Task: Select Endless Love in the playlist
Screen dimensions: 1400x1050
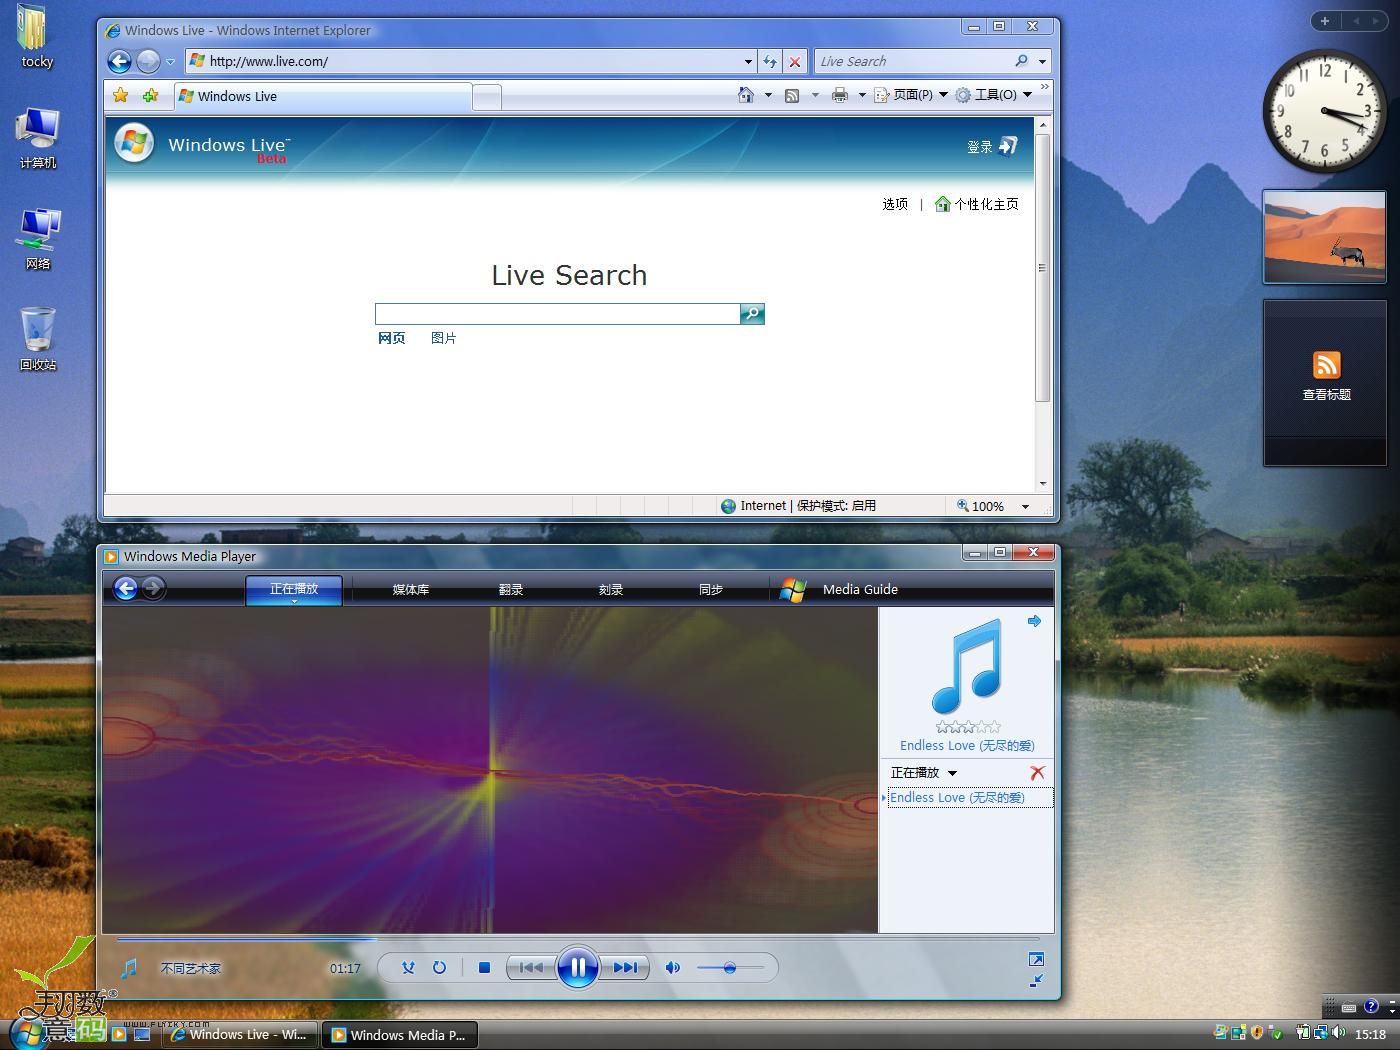Action: click(969, 797)
